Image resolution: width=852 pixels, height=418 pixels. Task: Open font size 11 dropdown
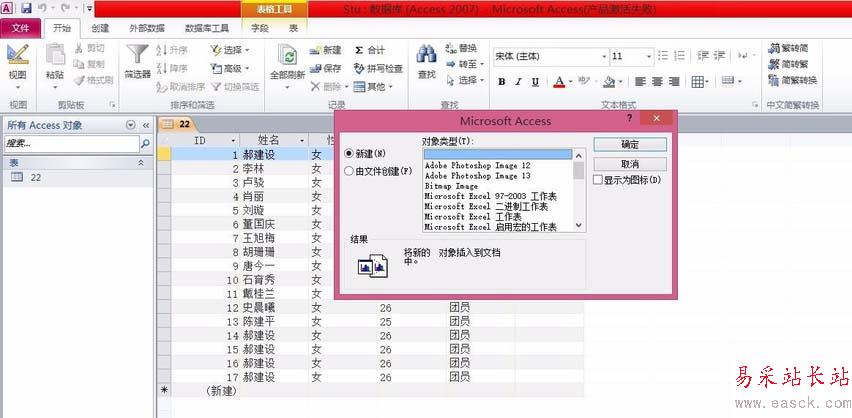pyautogui.click(x=648, y=57)
